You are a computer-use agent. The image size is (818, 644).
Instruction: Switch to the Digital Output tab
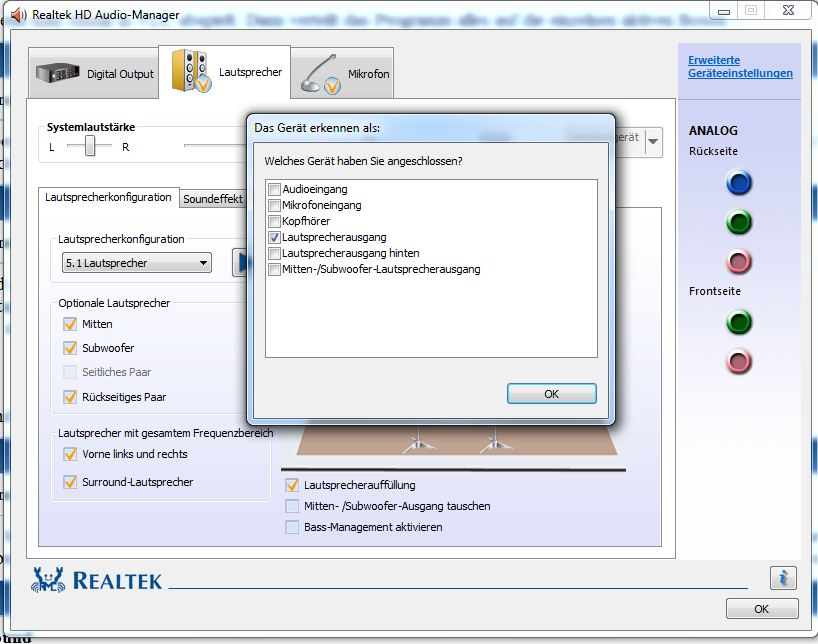pos(94,74)
